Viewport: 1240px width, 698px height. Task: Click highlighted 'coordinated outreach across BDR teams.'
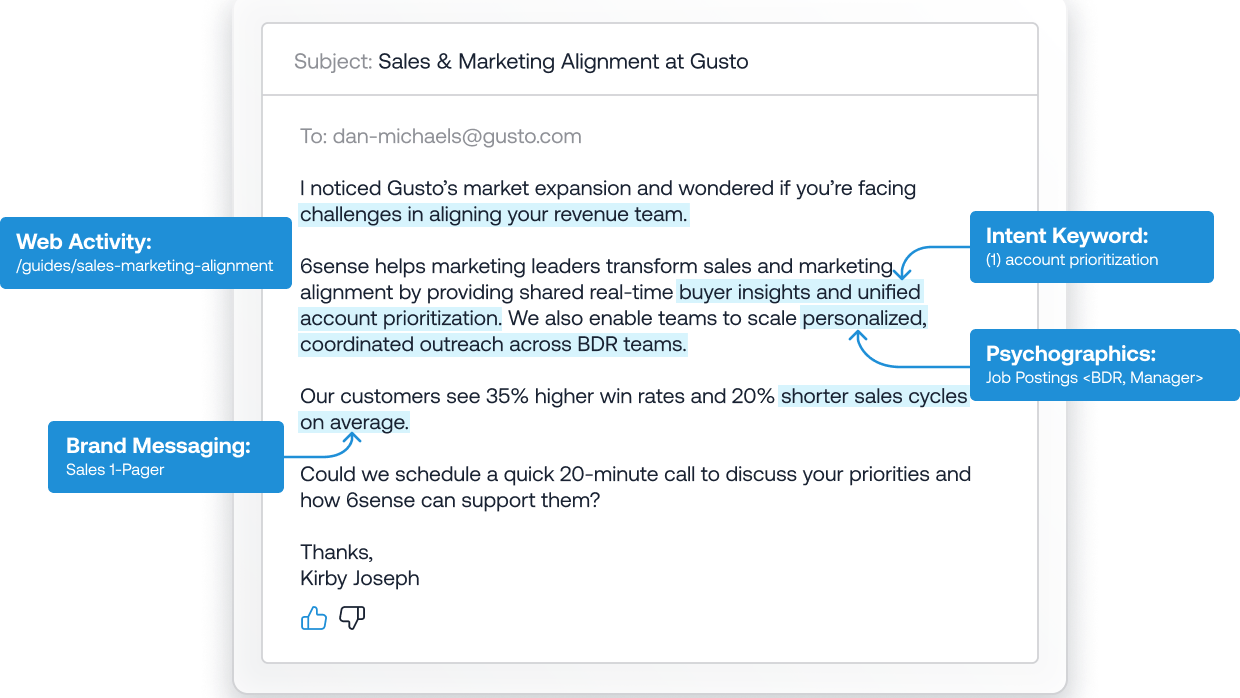click(494, 344)
